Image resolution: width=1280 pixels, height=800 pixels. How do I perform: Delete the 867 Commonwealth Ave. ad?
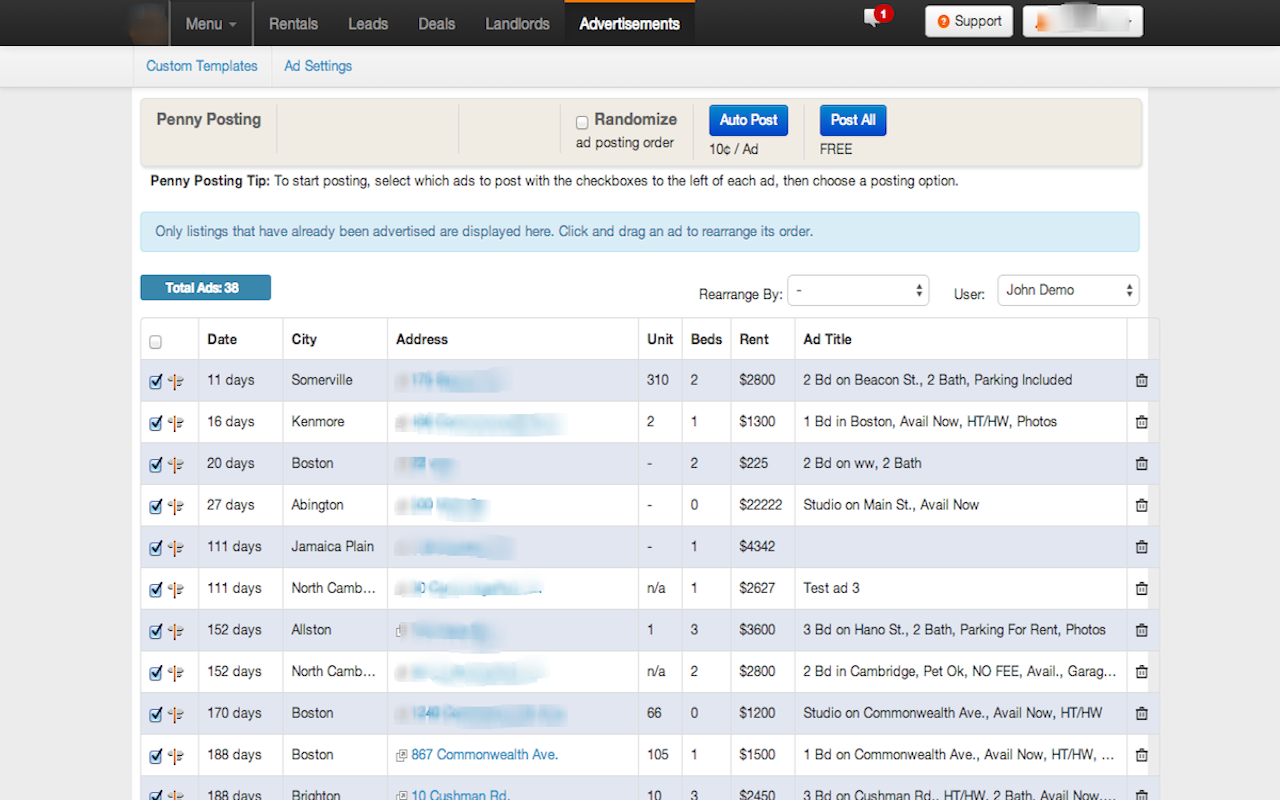[1141, 756]
